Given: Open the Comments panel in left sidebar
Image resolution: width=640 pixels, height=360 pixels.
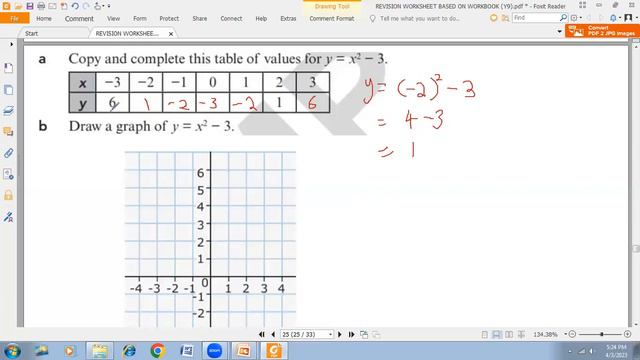Looking at the screenshot, I should coord(8,131).
